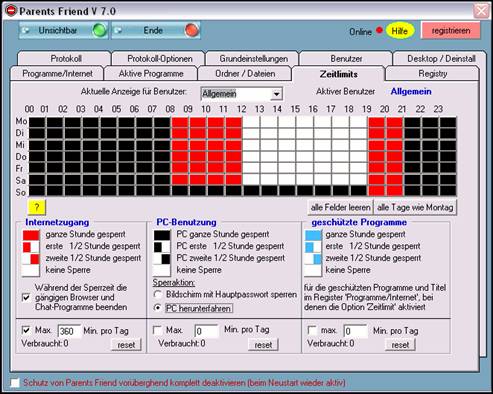Switch to the Benutzer tab

point(346,59)
